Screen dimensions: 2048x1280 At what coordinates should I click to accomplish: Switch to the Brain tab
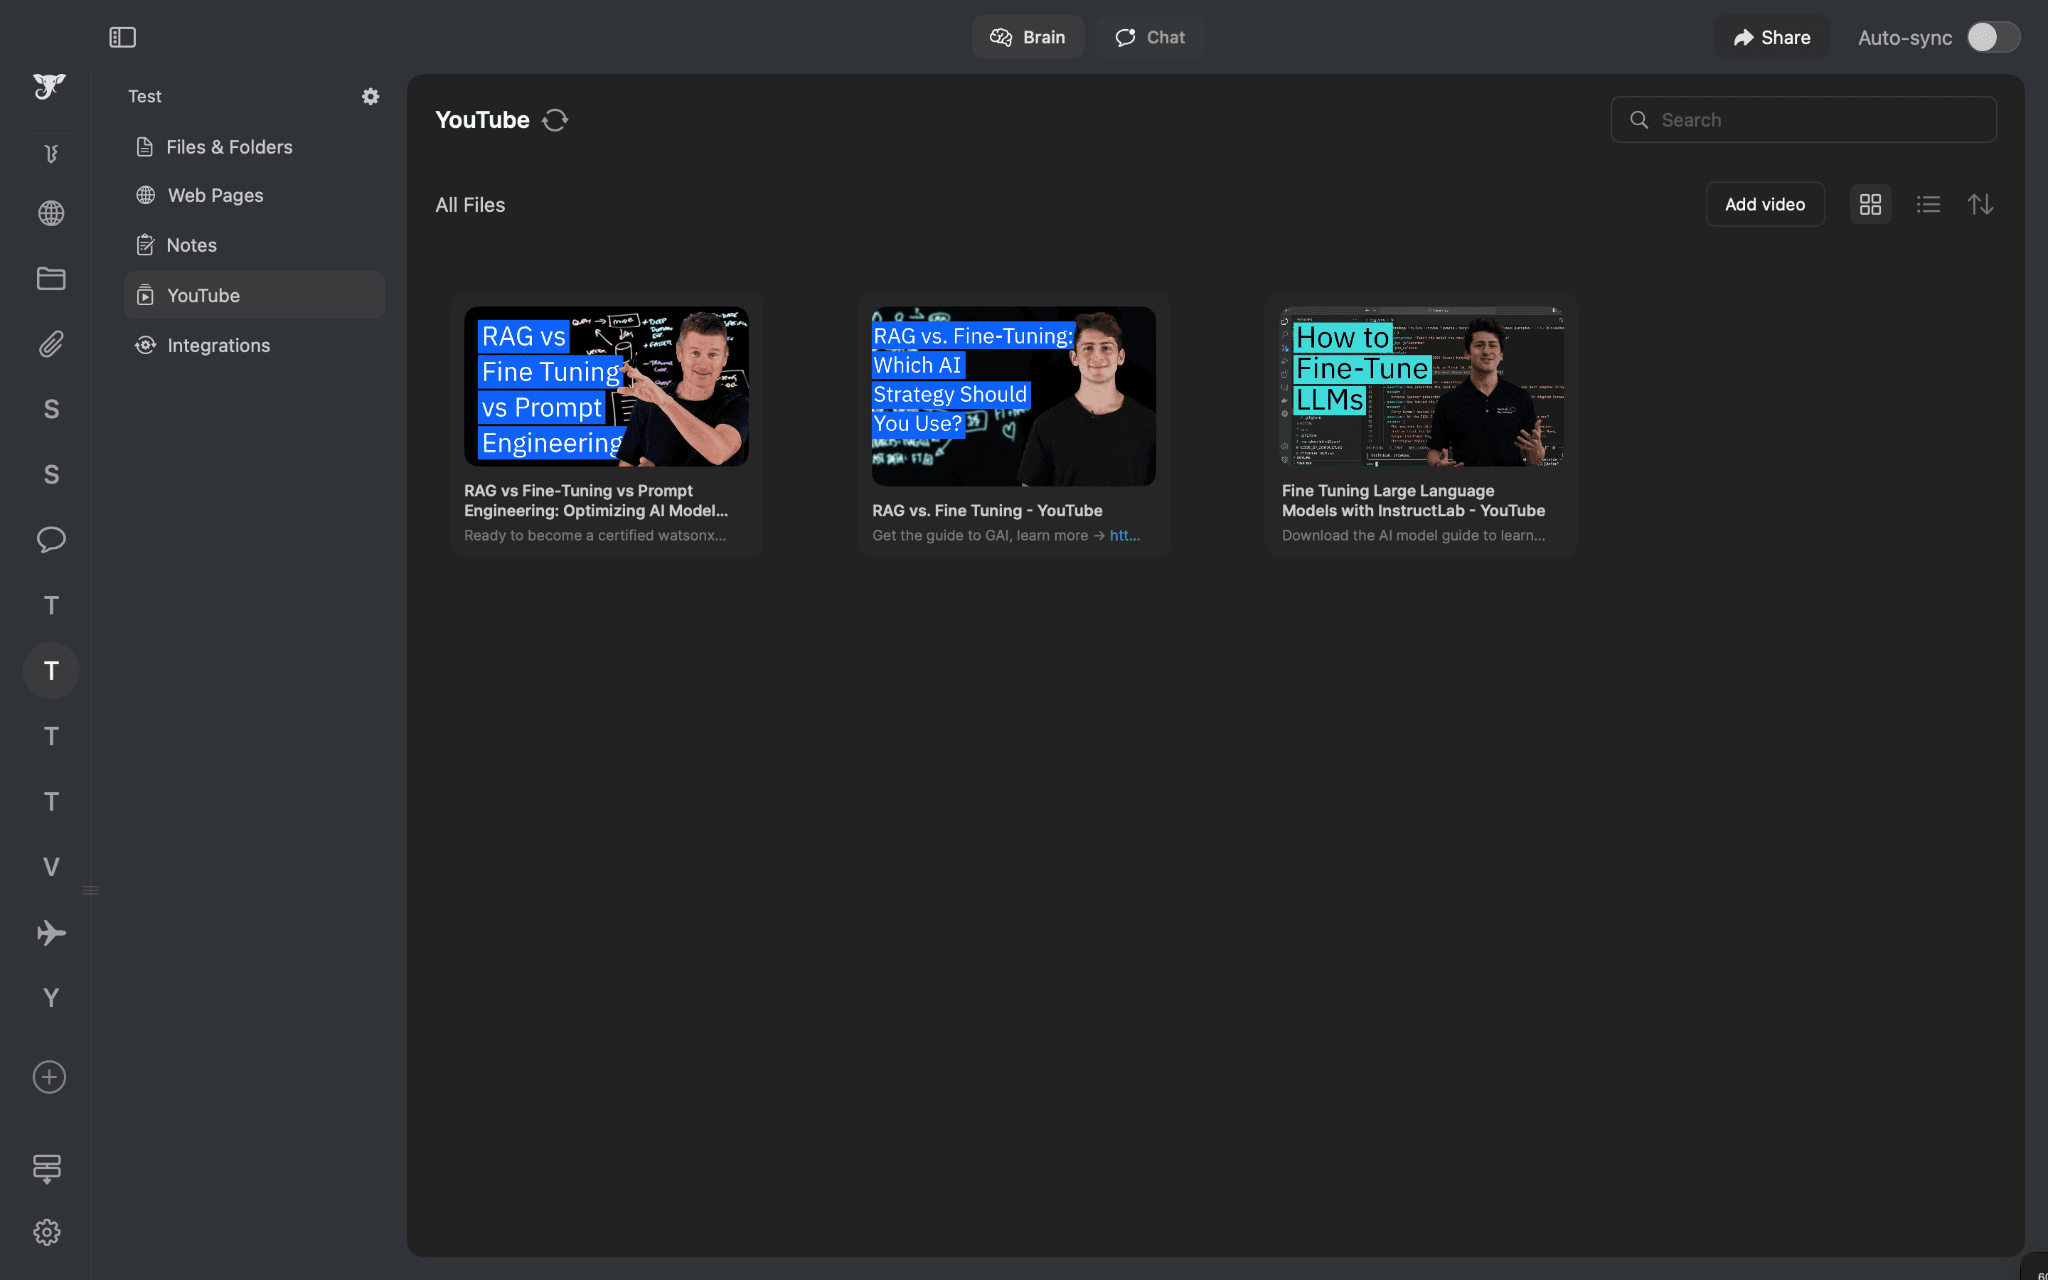coord(1028,37)
